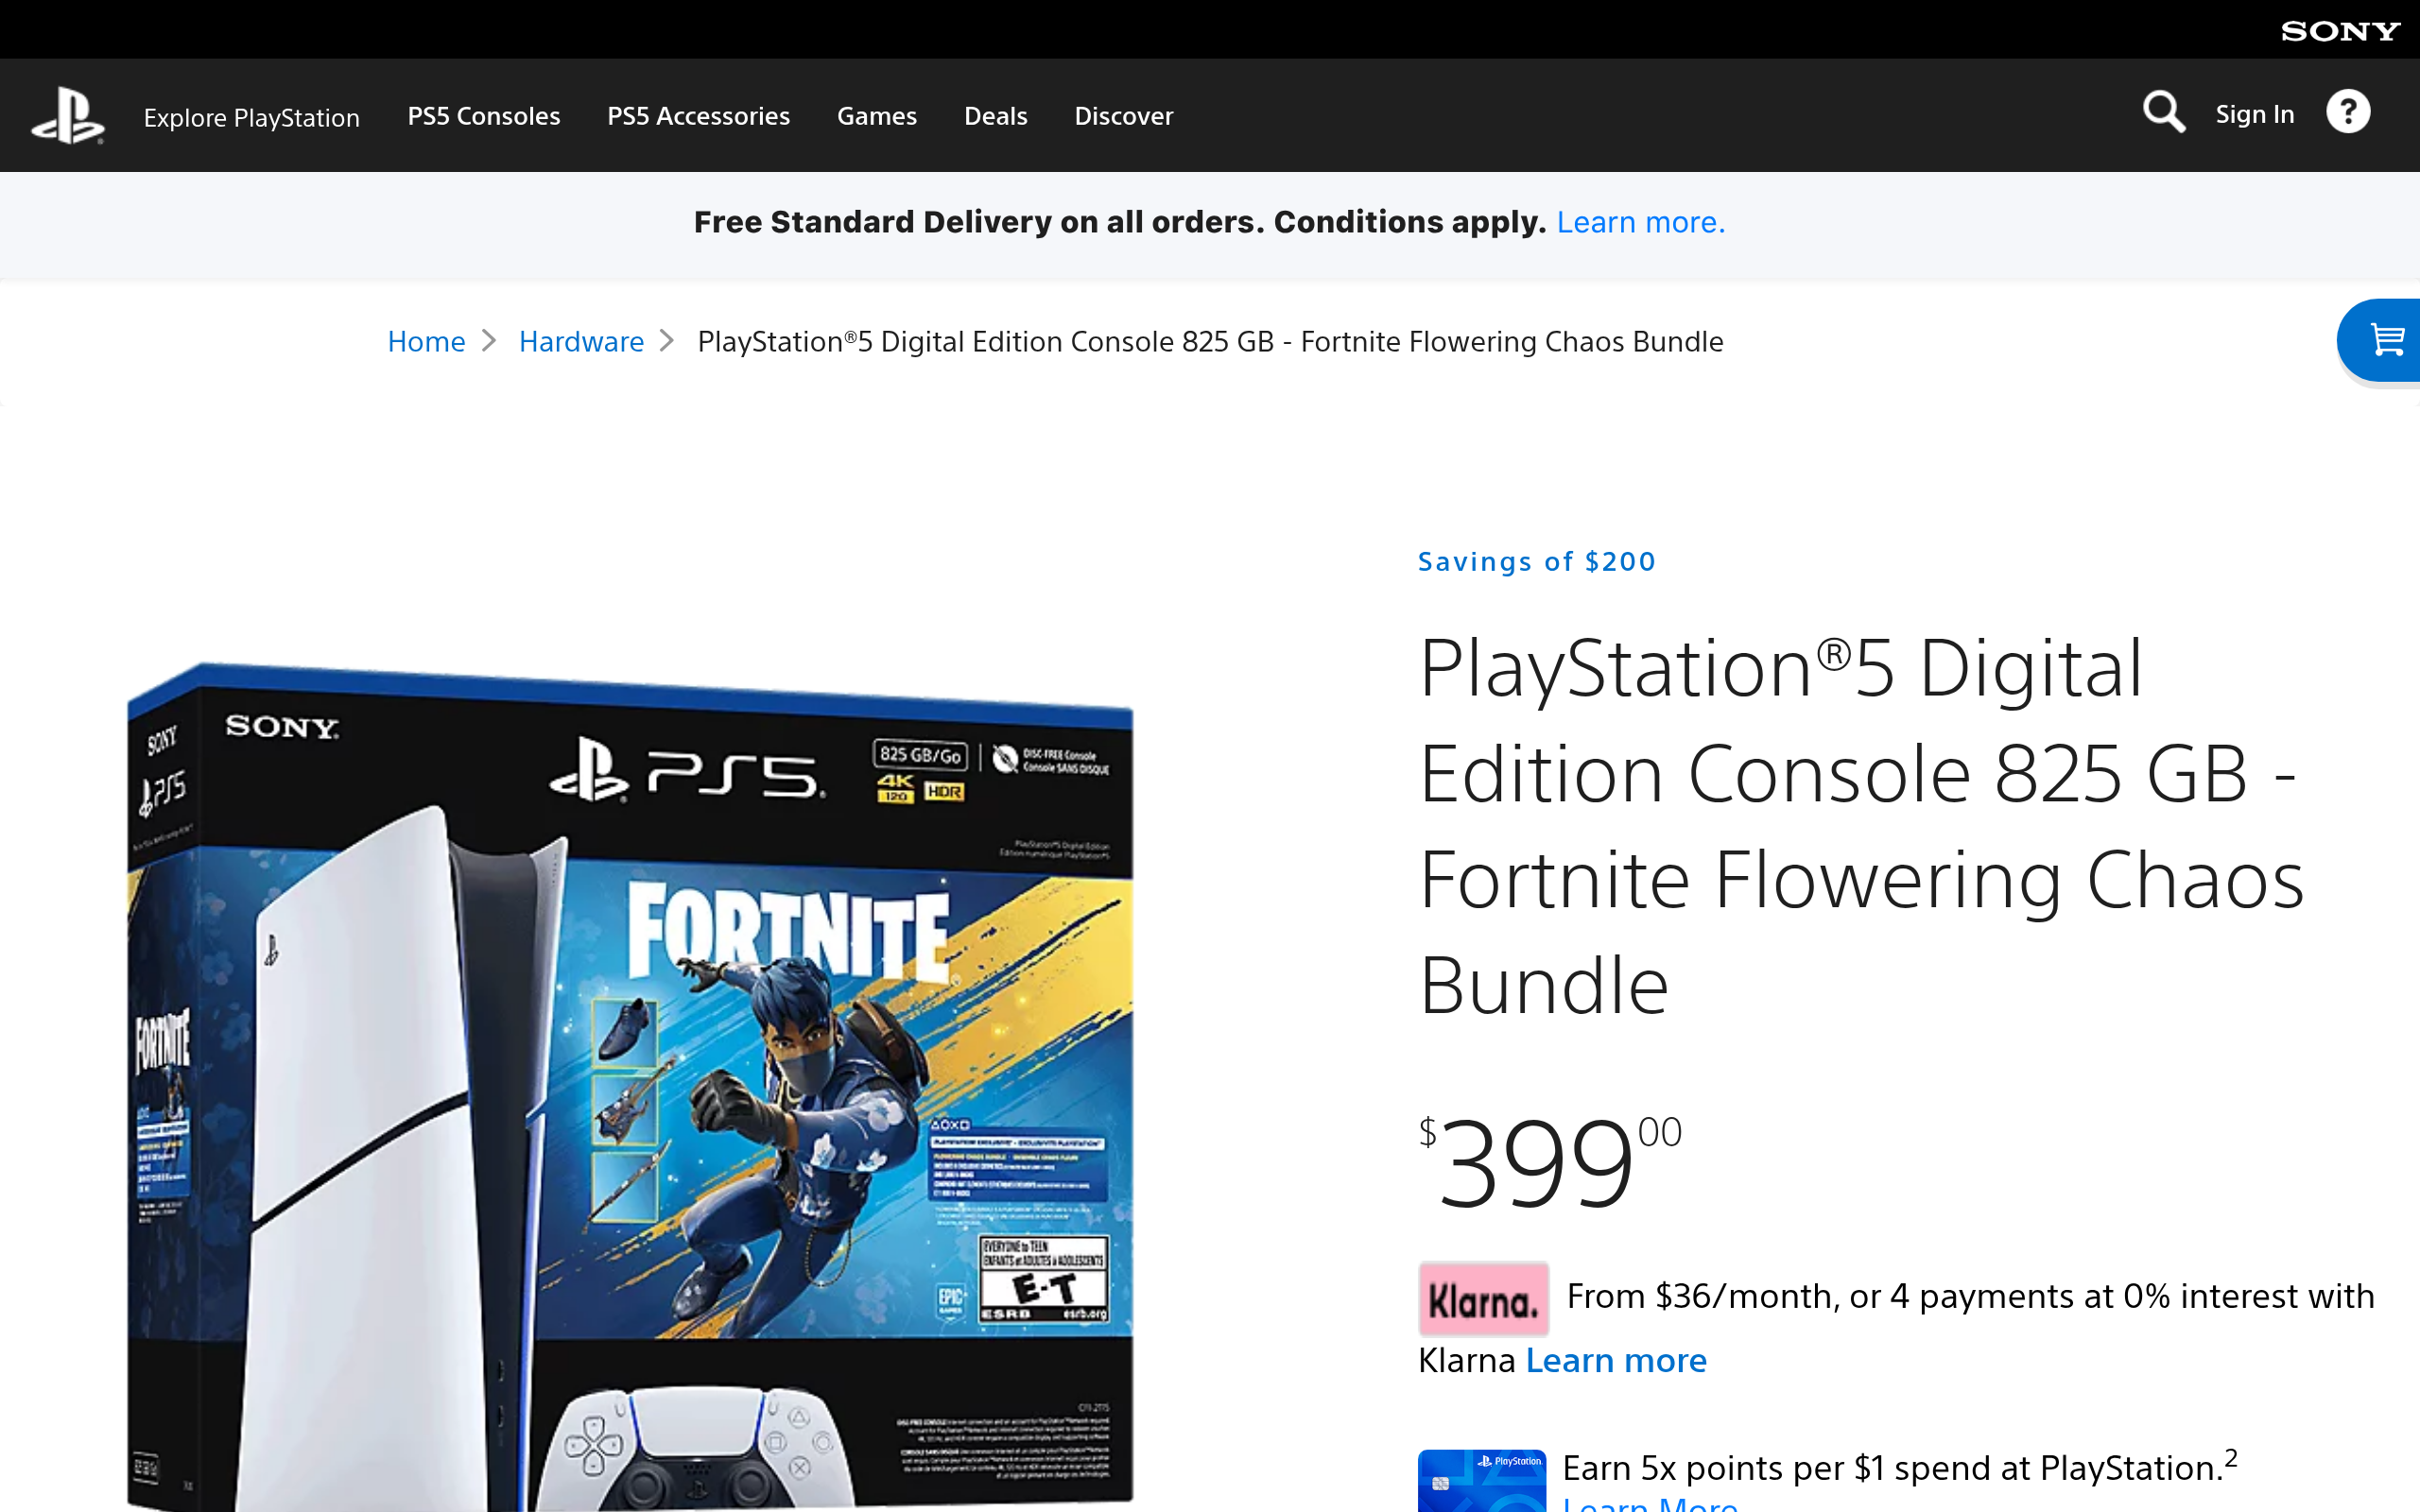Viewport: 2420px width, 1512px height.
Task: Expand the Discover menu
Action: click(1123, 116)
